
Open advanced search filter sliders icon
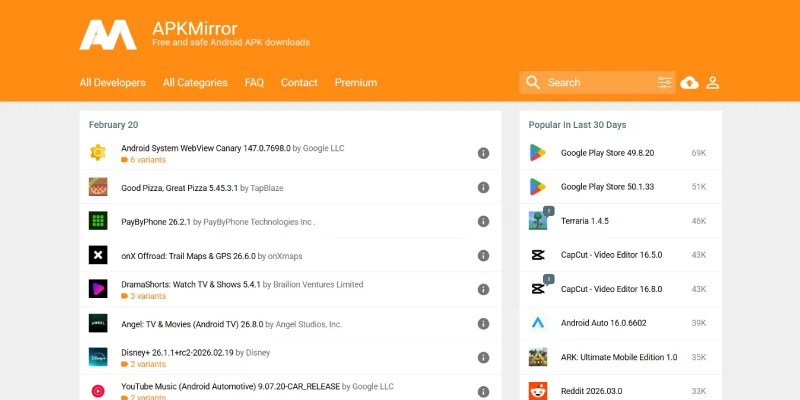pyautogui.click(x=664, y=83)
